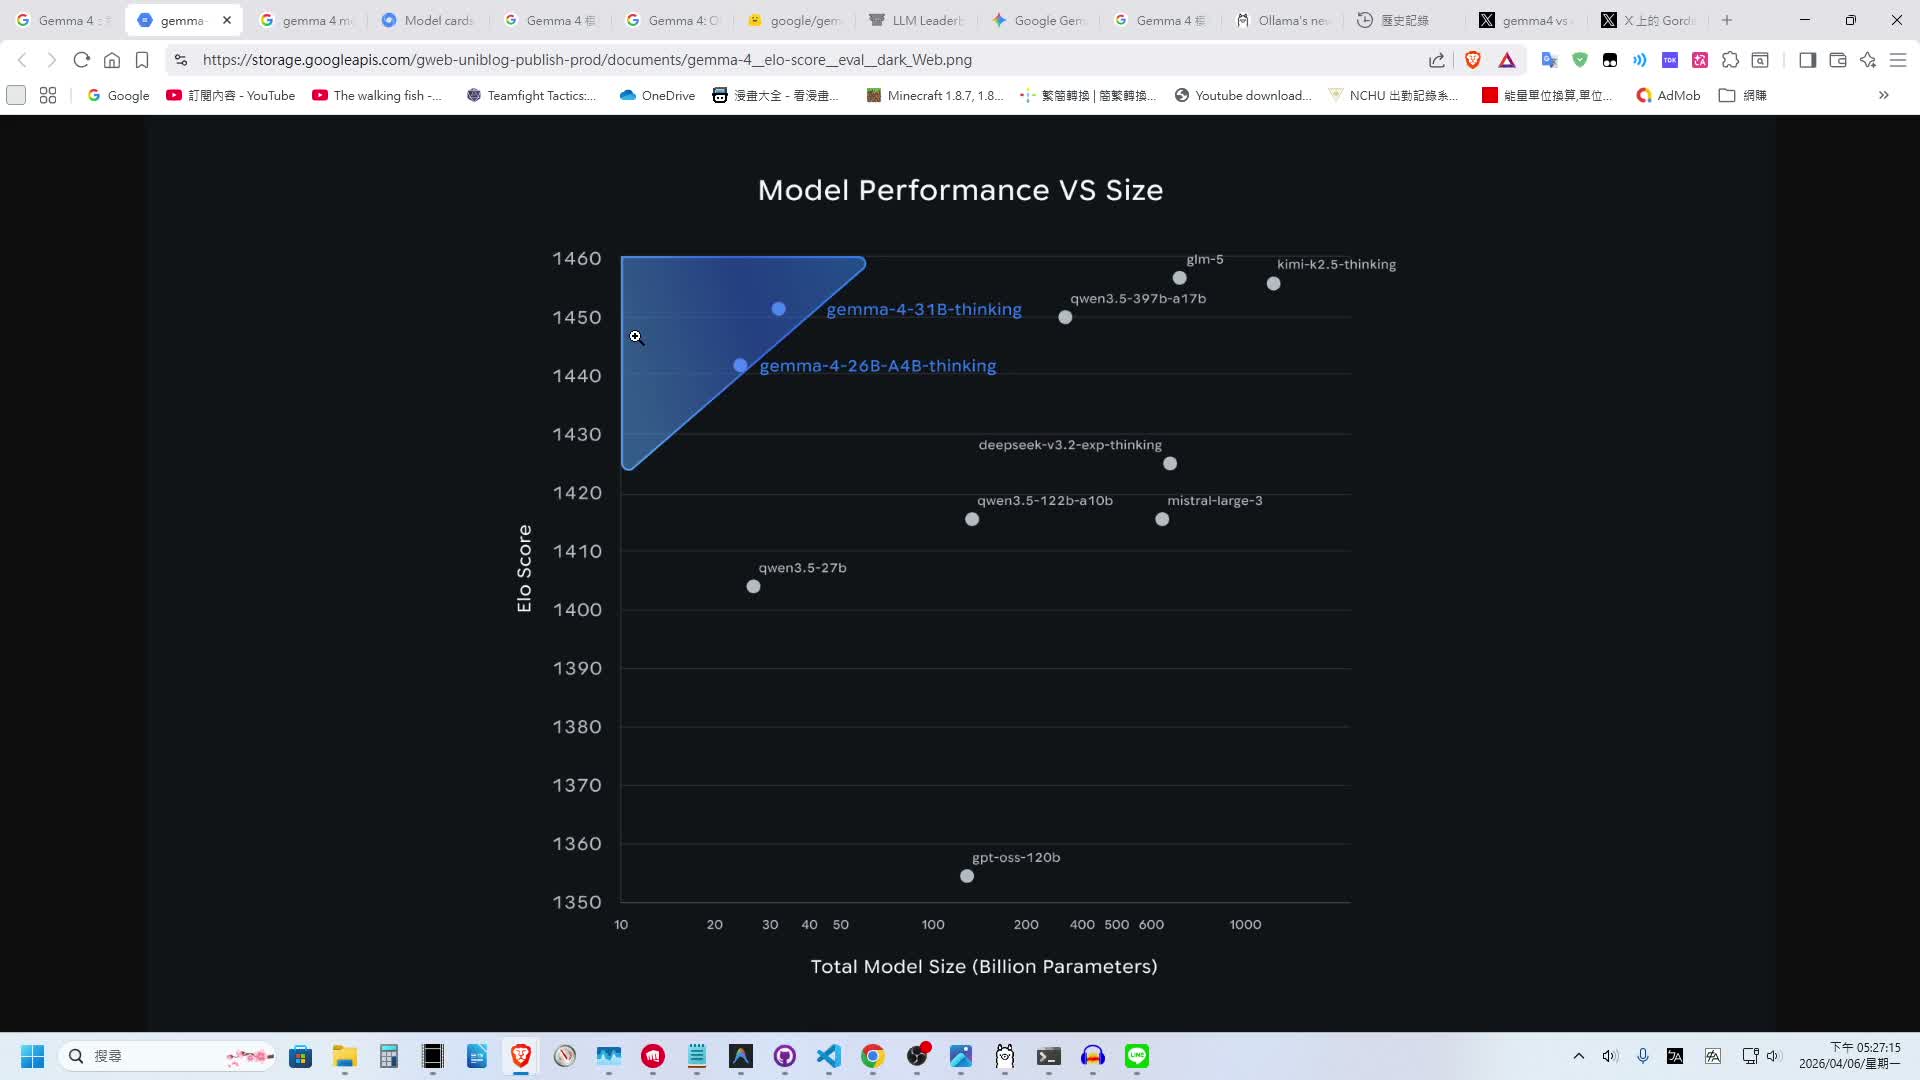Screen dimensions: 1920x1080
Task: Open the extensions puzzle-piece menu
Action: click(1731, 60)
